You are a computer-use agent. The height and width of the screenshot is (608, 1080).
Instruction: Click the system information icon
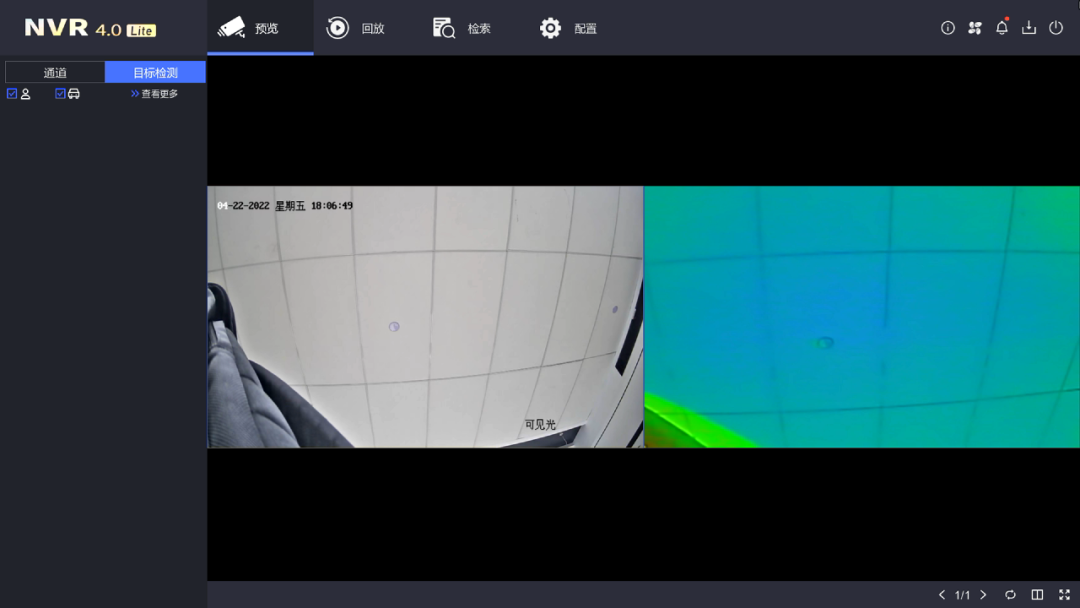click(x=947, y=28)
